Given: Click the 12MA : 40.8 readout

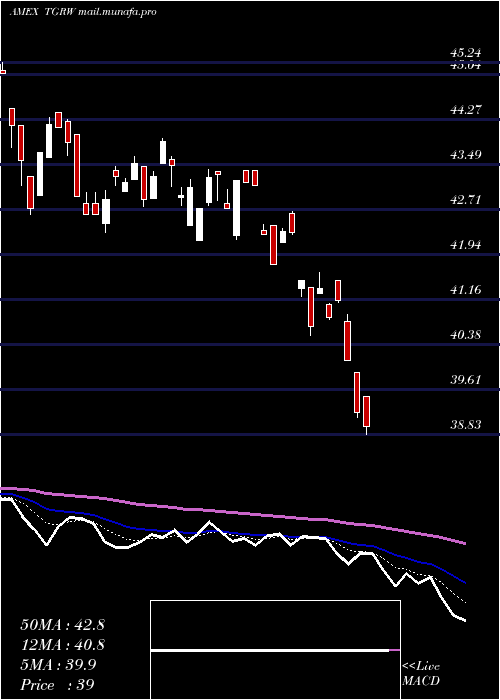Looking at the screenshot, I should [62, 645].
